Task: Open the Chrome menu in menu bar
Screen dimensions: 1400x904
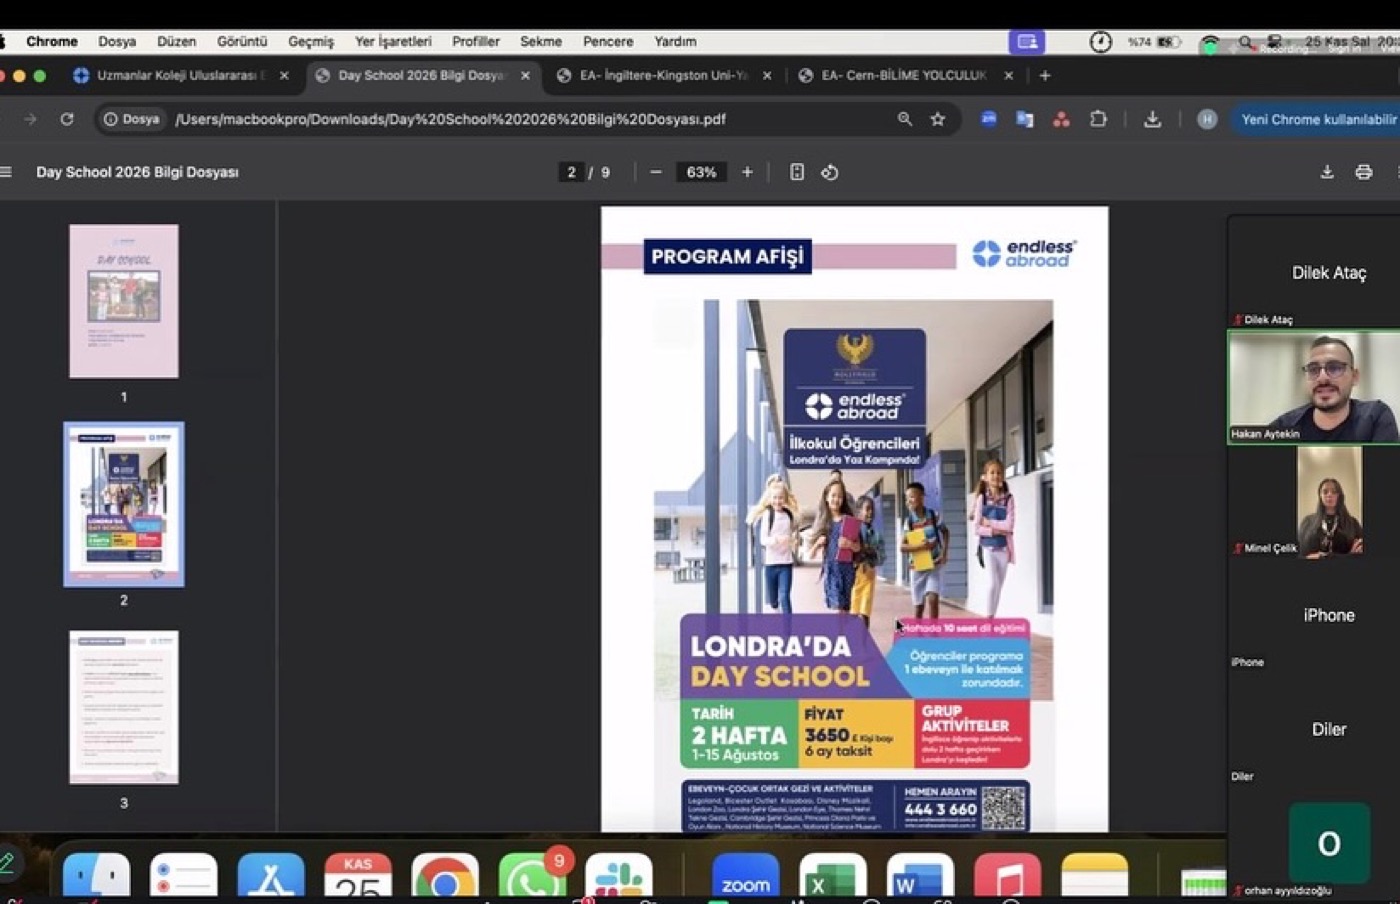Action: point(52,41)
